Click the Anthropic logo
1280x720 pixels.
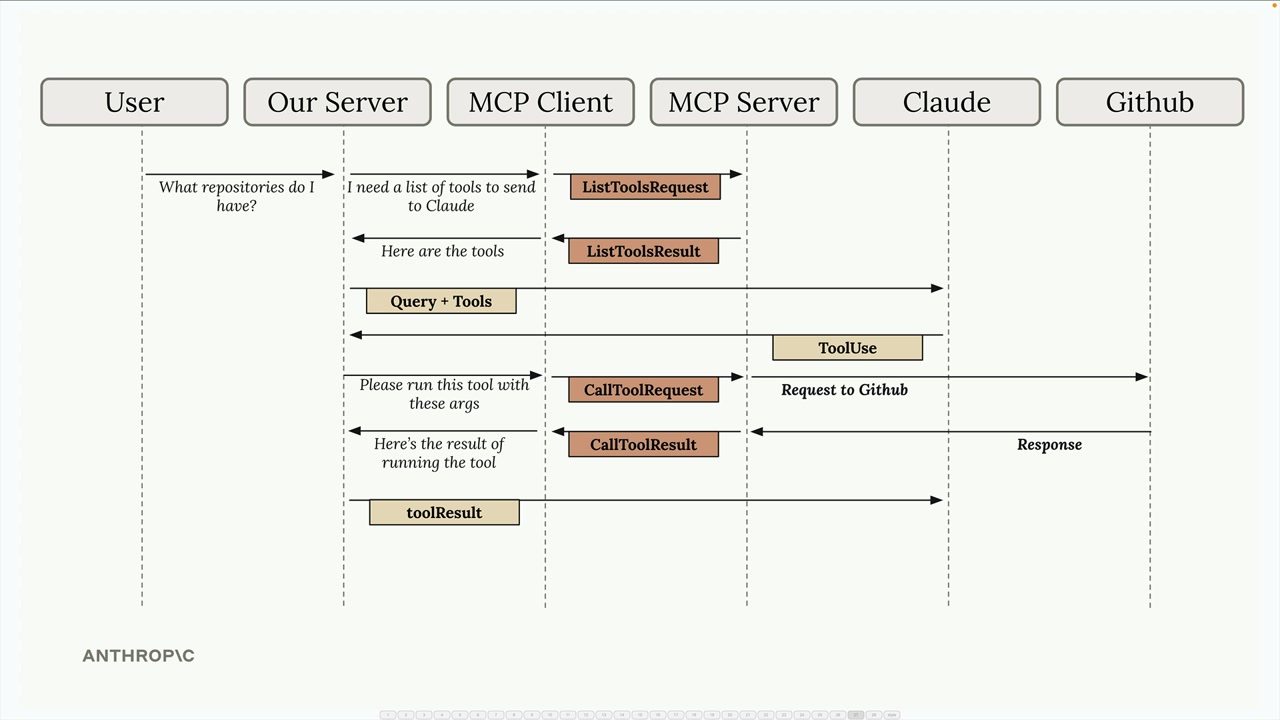[138, 656]
